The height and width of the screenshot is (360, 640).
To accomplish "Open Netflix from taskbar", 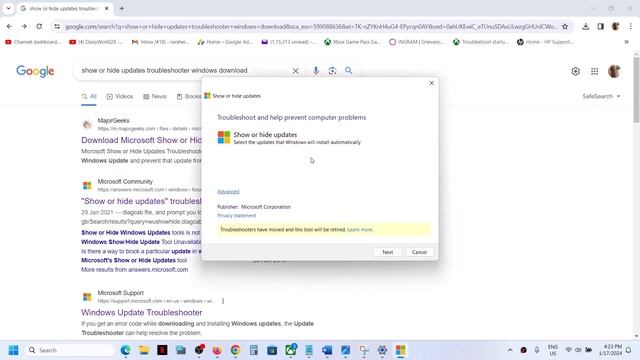I will pyautogui.click(x=162, y=350).
